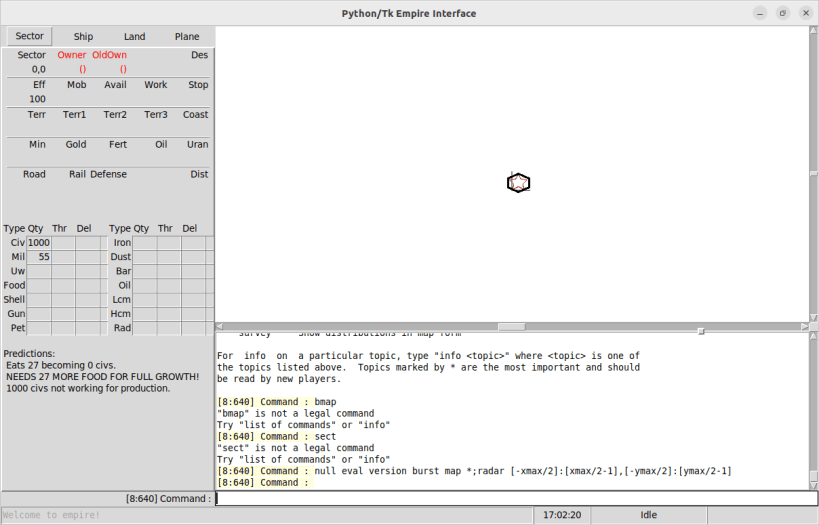Select the Mil quantity field showing 55
Viewport: 819px width, 525px height.
(x=39, y=256)
